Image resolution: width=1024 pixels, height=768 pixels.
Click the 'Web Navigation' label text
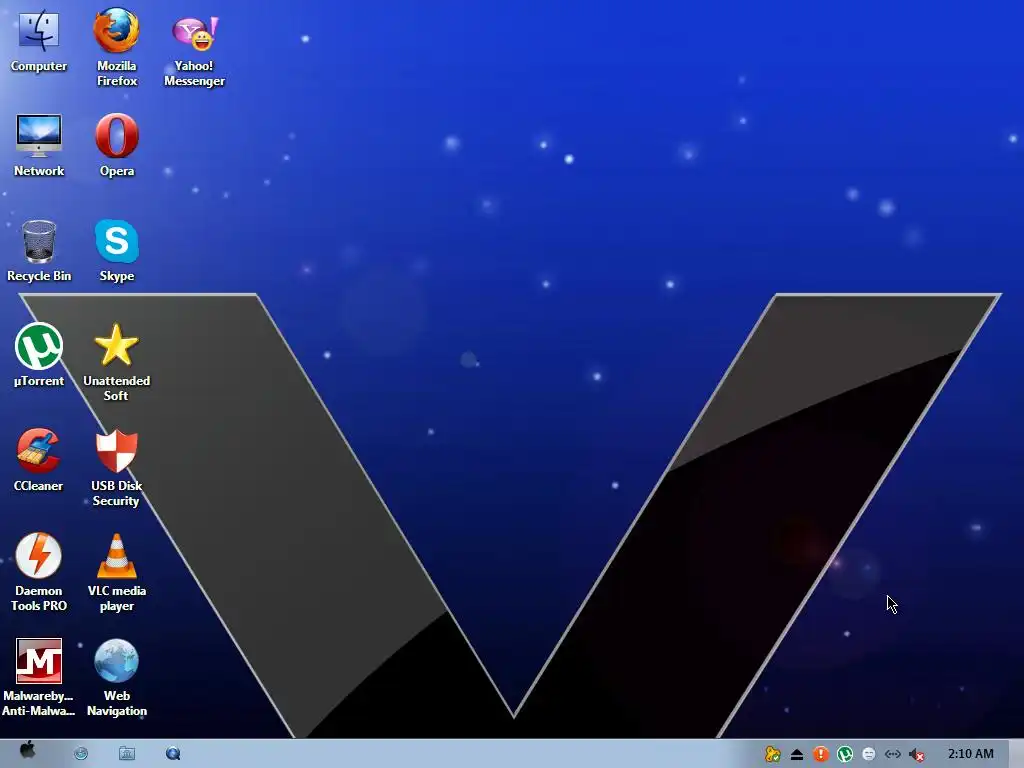[x=117, y=703]
